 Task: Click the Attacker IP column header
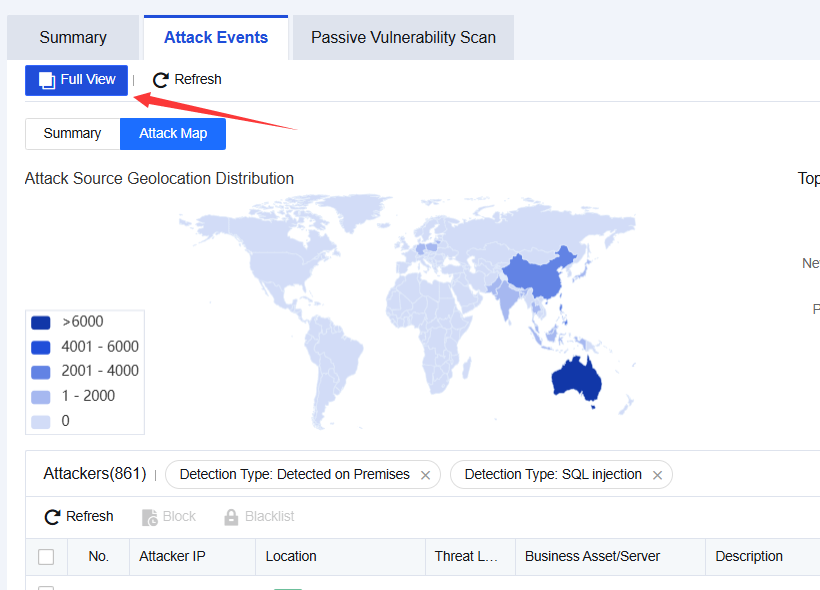tap(172, 557)
